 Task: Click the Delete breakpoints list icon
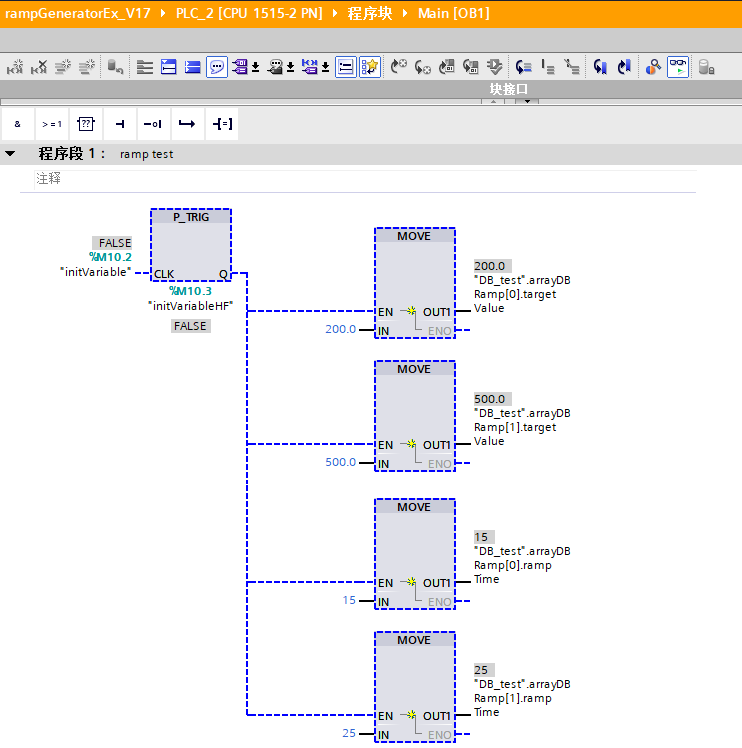tap(572, 67)
